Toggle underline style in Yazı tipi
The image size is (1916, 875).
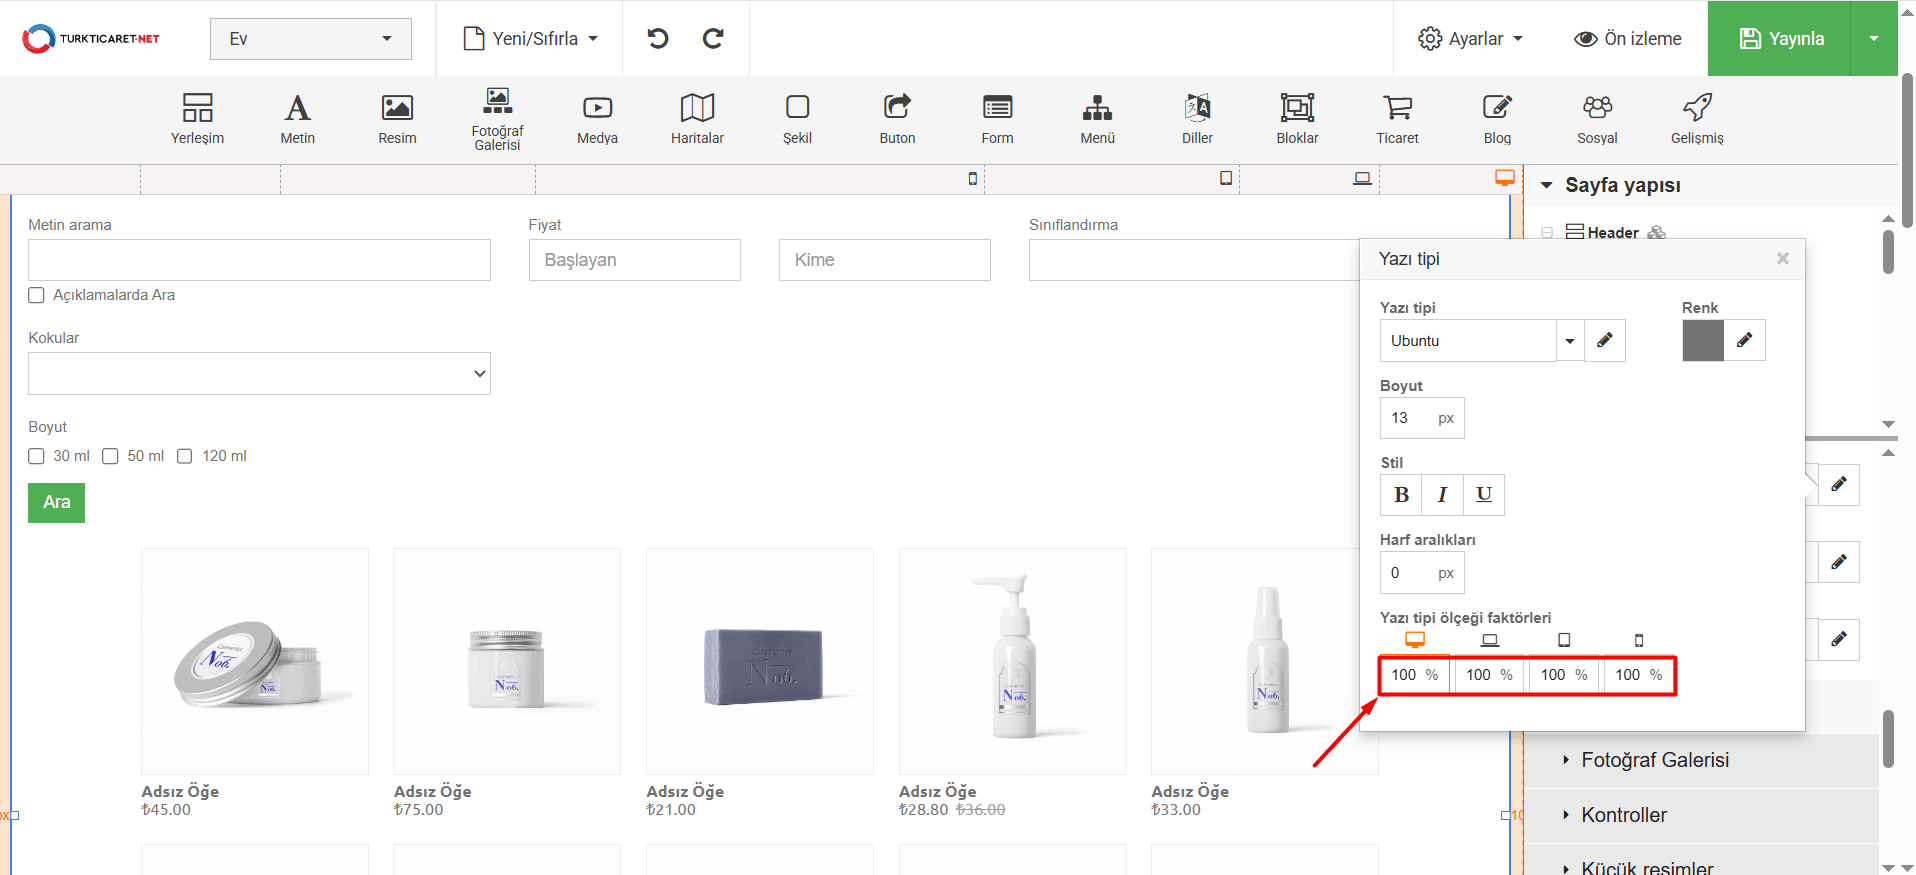point(1484,495)
